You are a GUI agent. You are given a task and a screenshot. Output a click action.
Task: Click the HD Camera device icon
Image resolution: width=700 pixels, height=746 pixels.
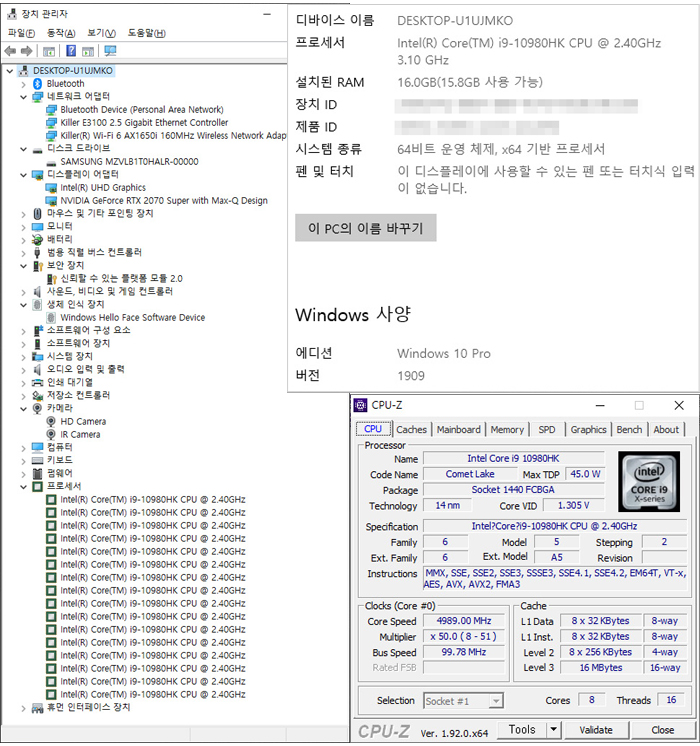pos(51,422)
